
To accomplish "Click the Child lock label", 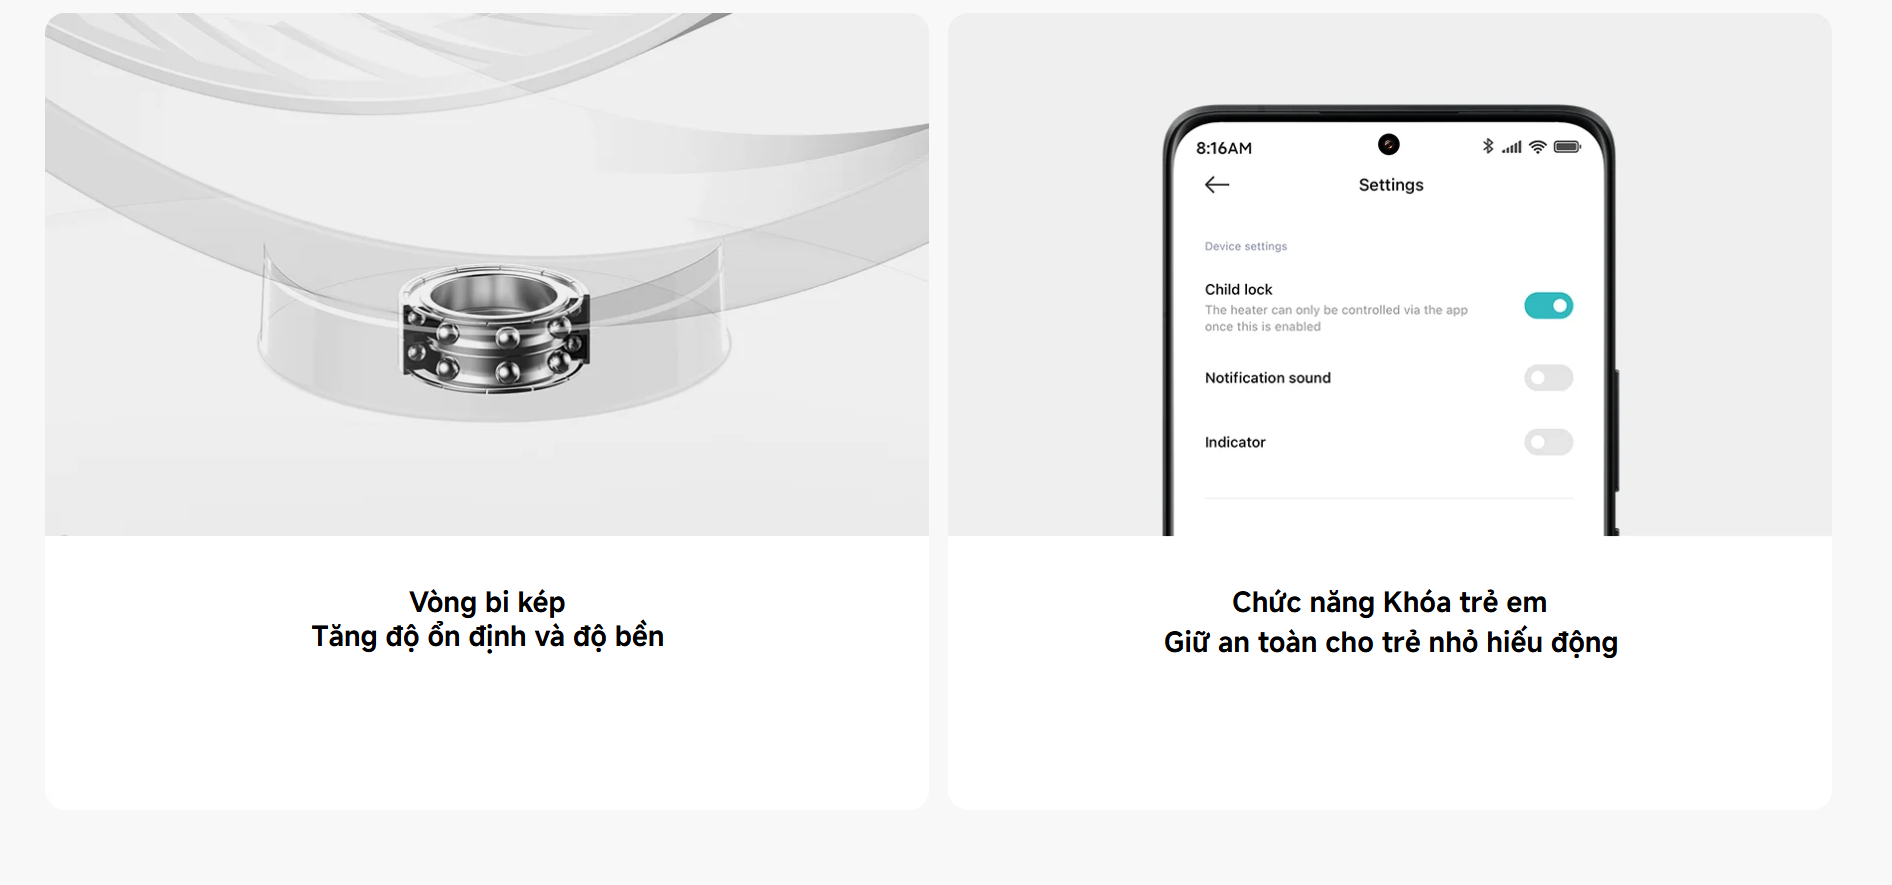I will pos(1238,290).
